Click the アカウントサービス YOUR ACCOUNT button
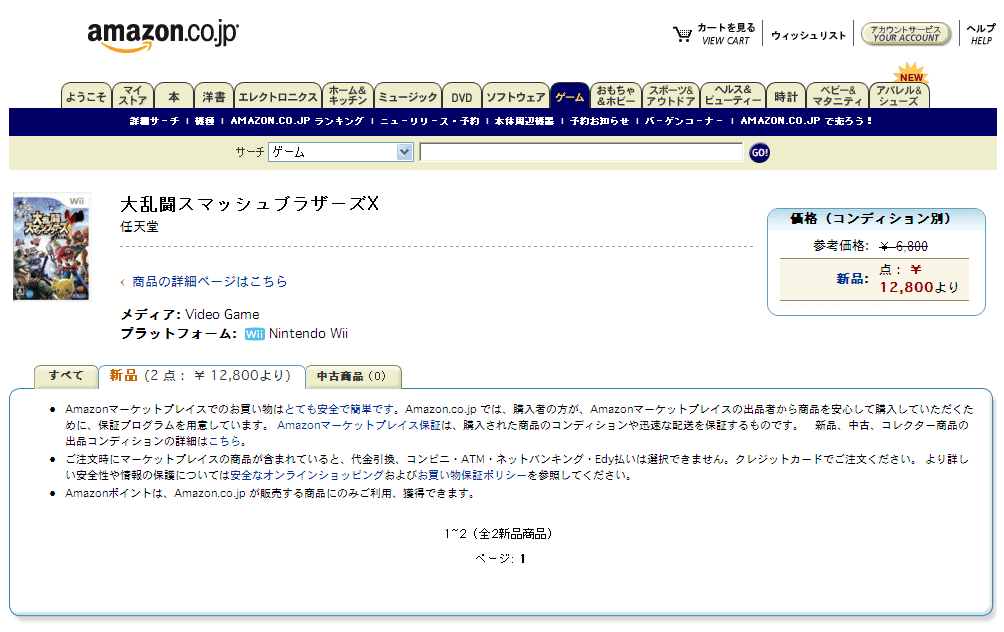The height and width of the screenshot is (632, 1004). [x=905, y=33]
